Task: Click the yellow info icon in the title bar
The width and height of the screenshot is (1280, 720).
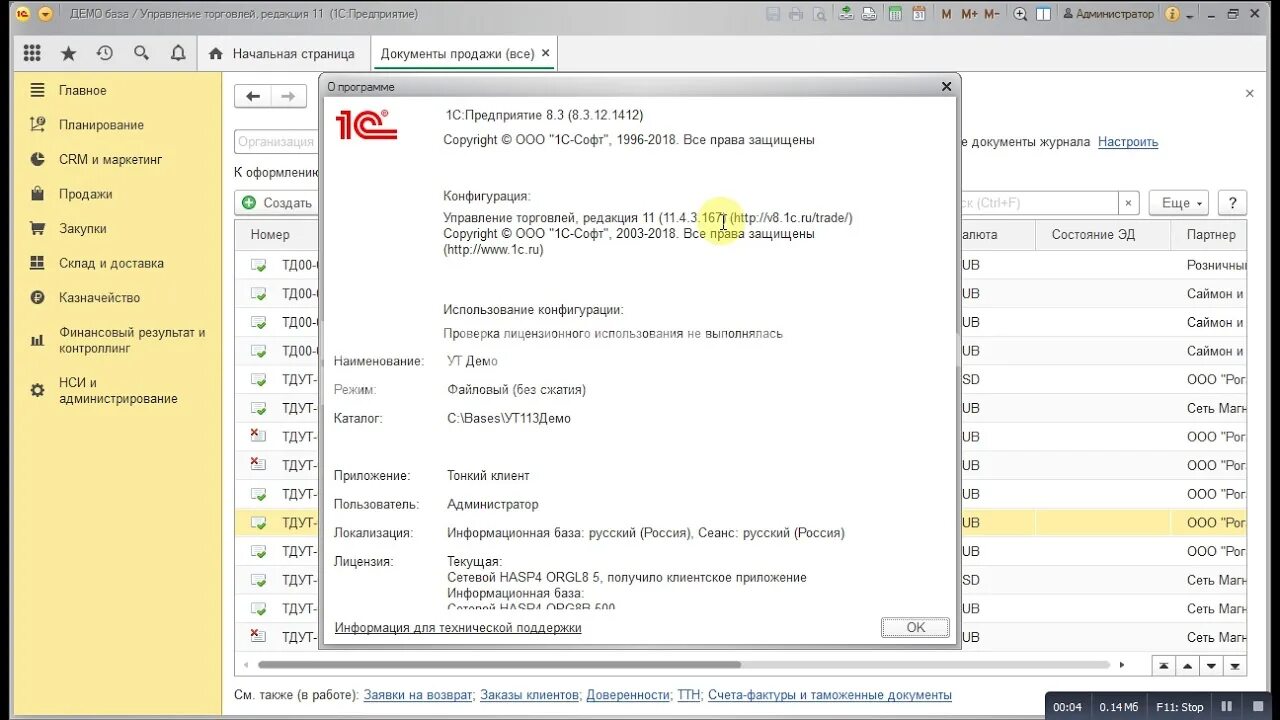Action: 1172,14
